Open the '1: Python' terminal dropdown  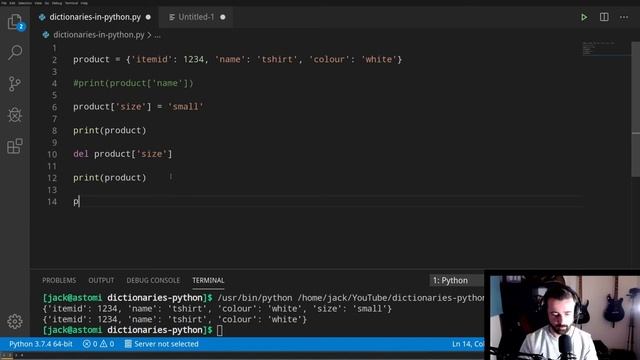(x=456, y=280)
